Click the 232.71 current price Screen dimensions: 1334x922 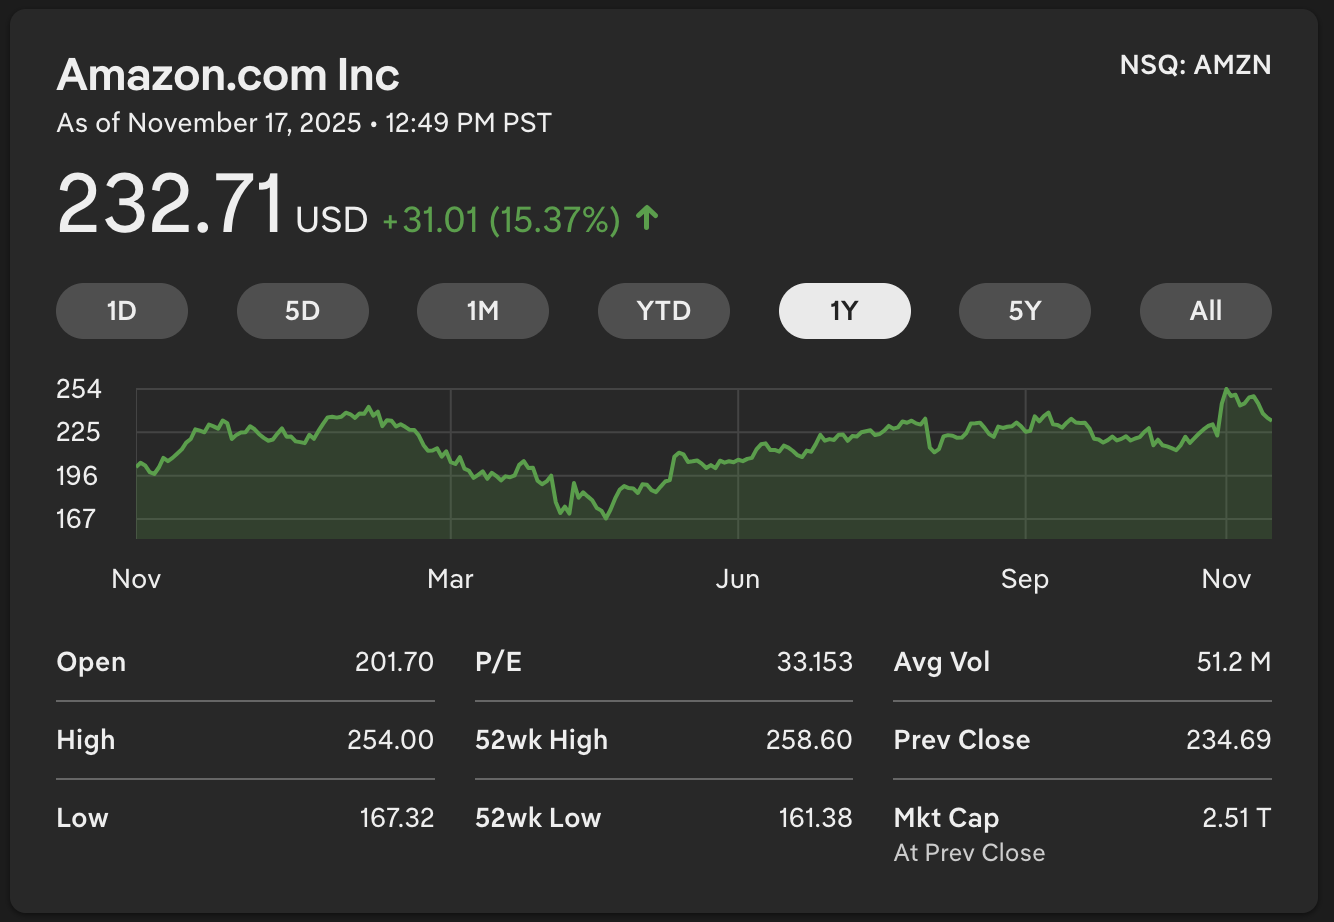point(171,205)
